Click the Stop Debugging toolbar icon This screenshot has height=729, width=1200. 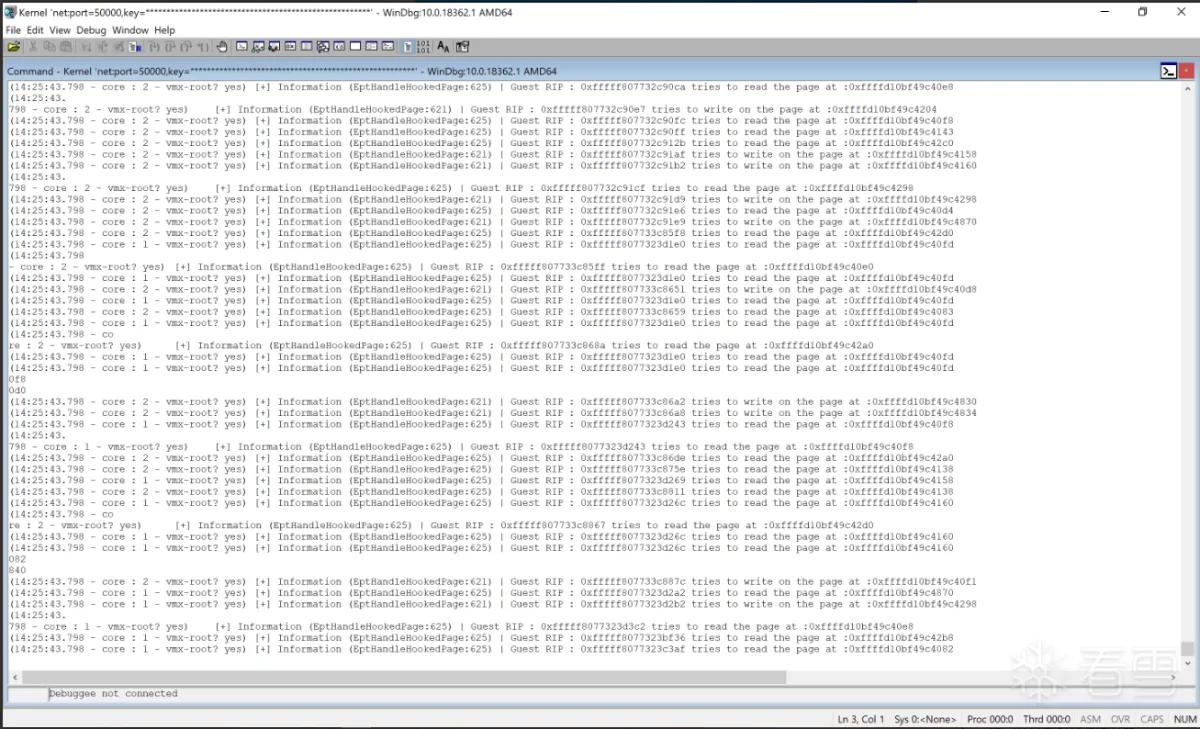pos(118,47)
